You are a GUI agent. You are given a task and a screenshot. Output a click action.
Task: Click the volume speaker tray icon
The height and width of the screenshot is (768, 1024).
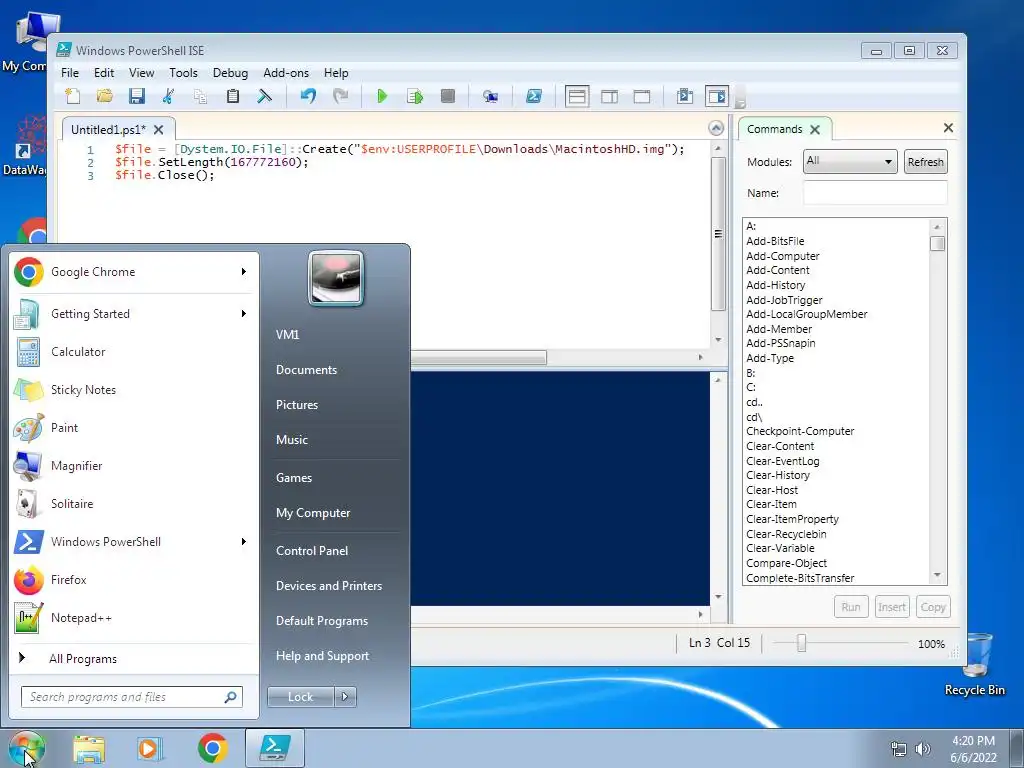click(x=922, y=749)
